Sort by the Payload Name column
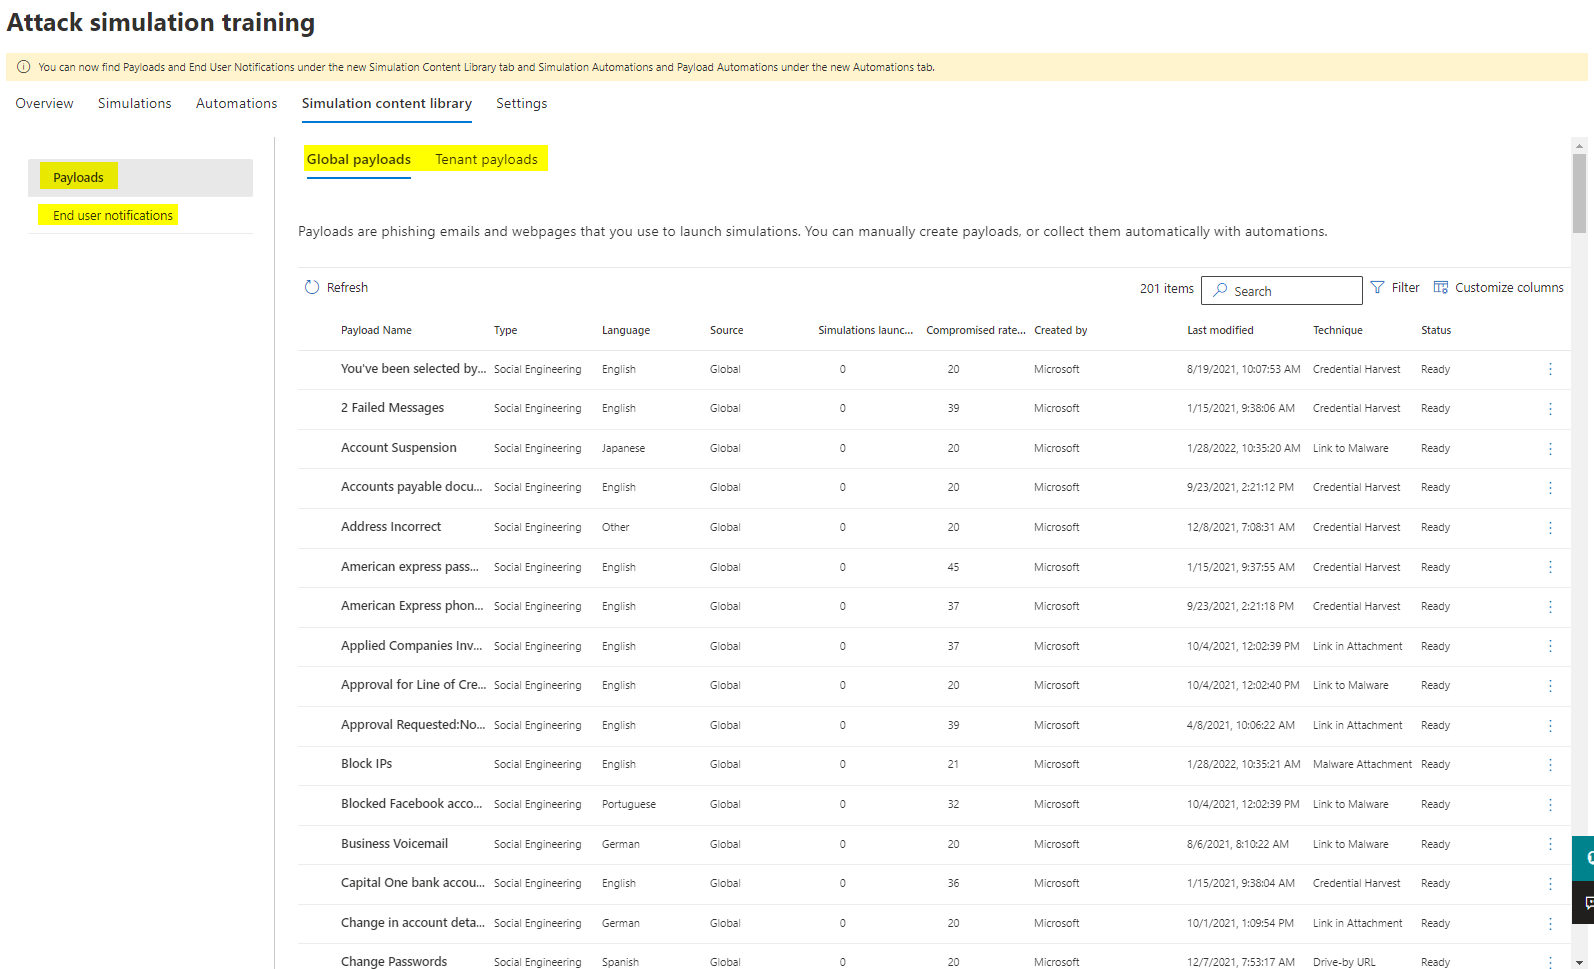Screen dimensions: 1594x969 (x=376, y=331)
